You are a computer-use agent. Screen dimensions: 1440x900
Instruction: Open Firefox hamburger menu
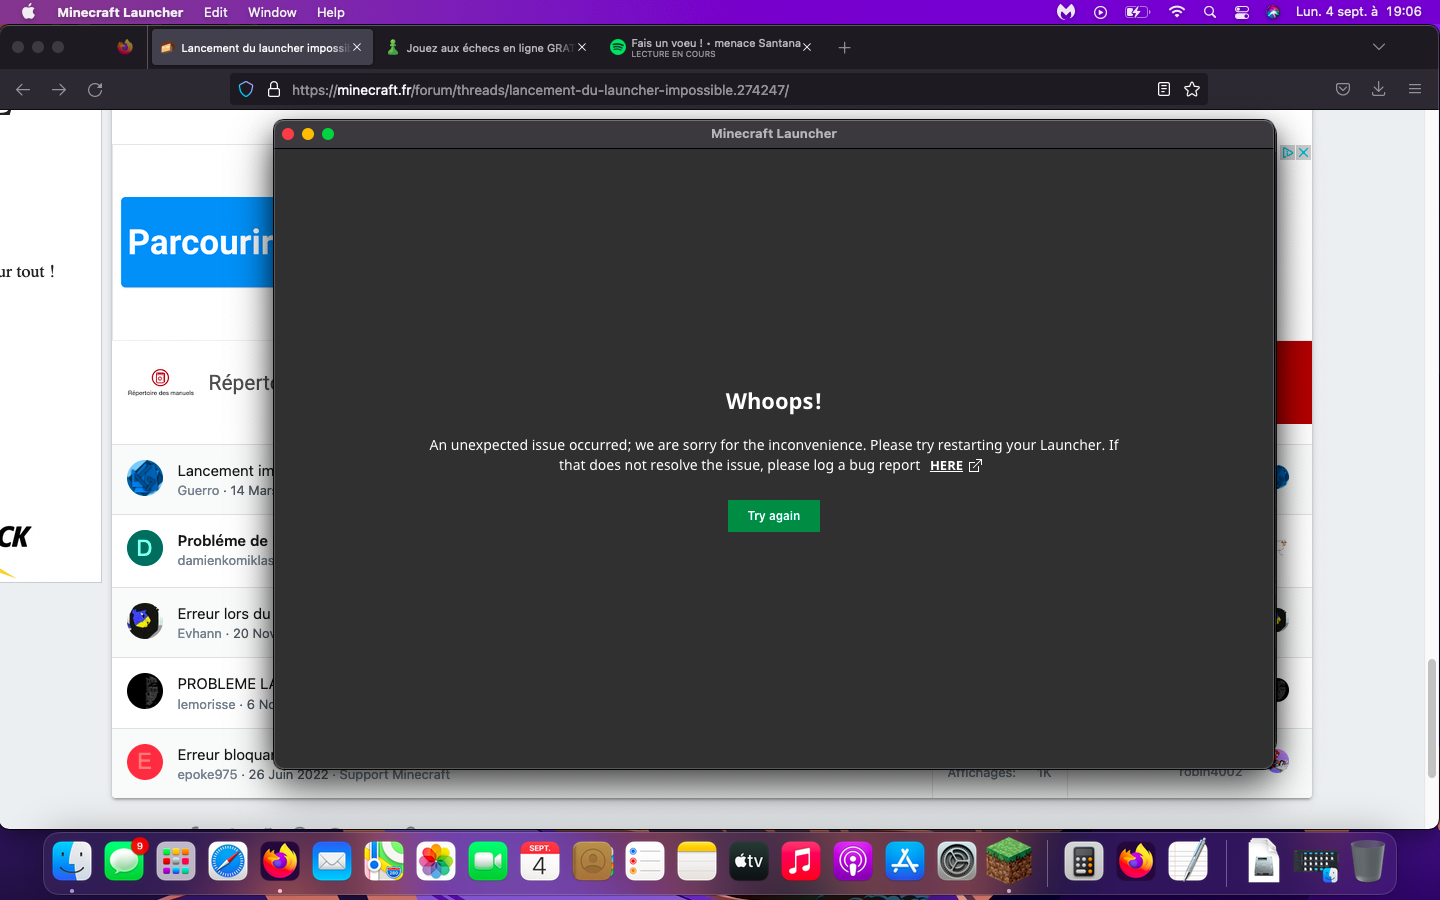[1415, 90]
